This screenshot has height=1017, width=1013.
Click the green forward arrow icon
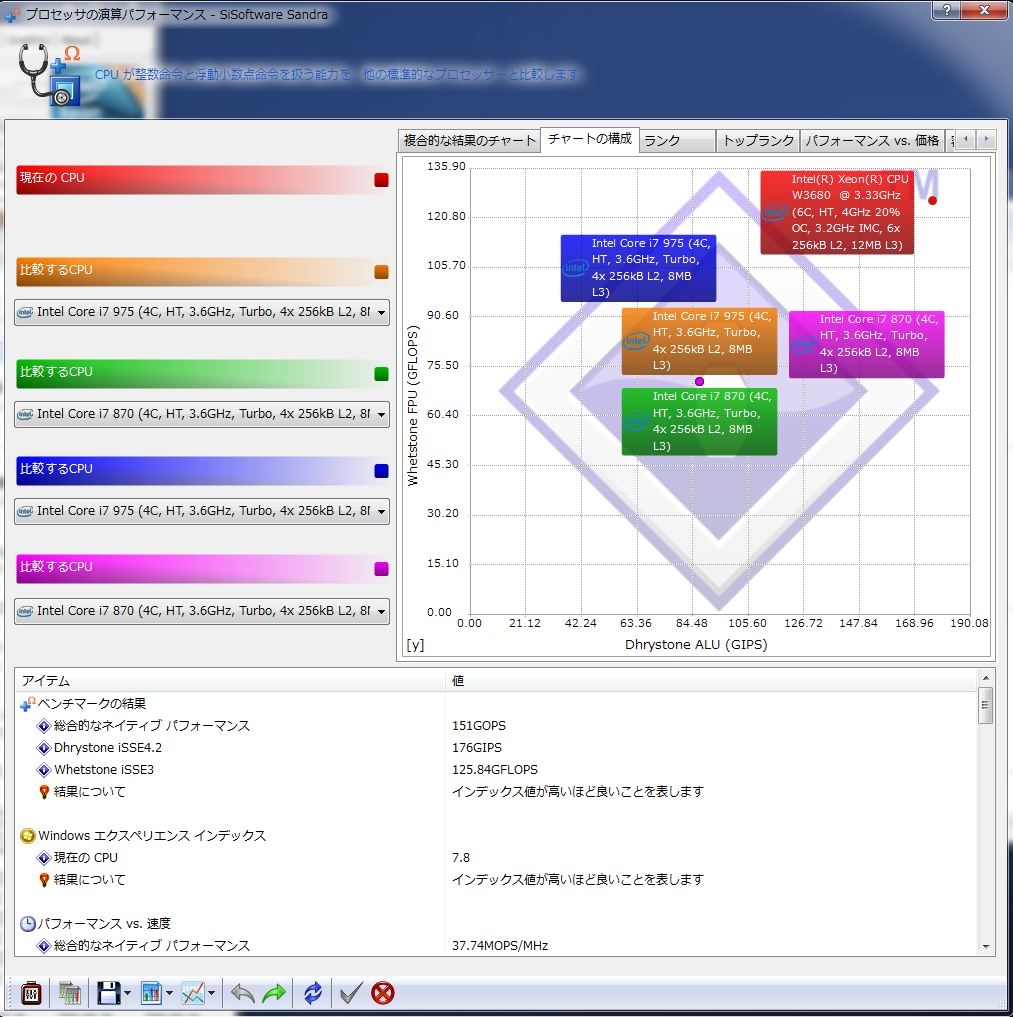tap(274, 992)
